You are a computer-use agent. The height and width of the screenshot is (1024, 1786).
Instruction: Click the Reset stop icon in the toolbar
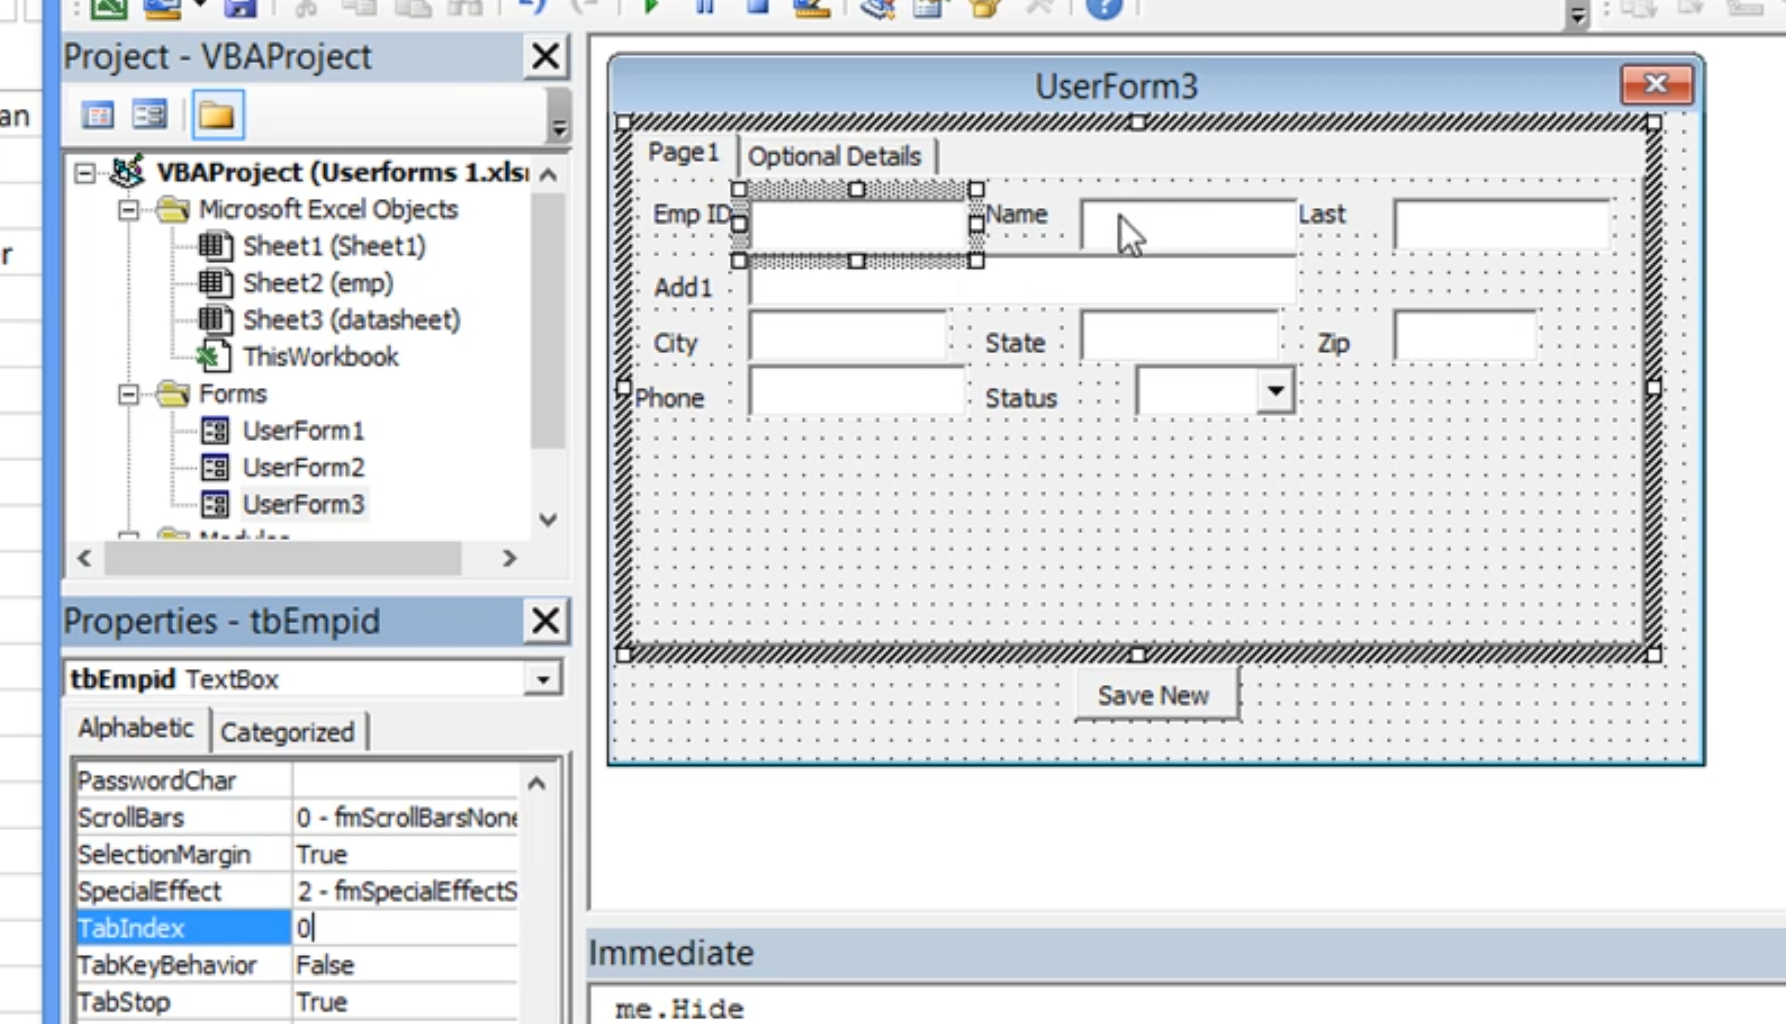[x=757, y=8]
